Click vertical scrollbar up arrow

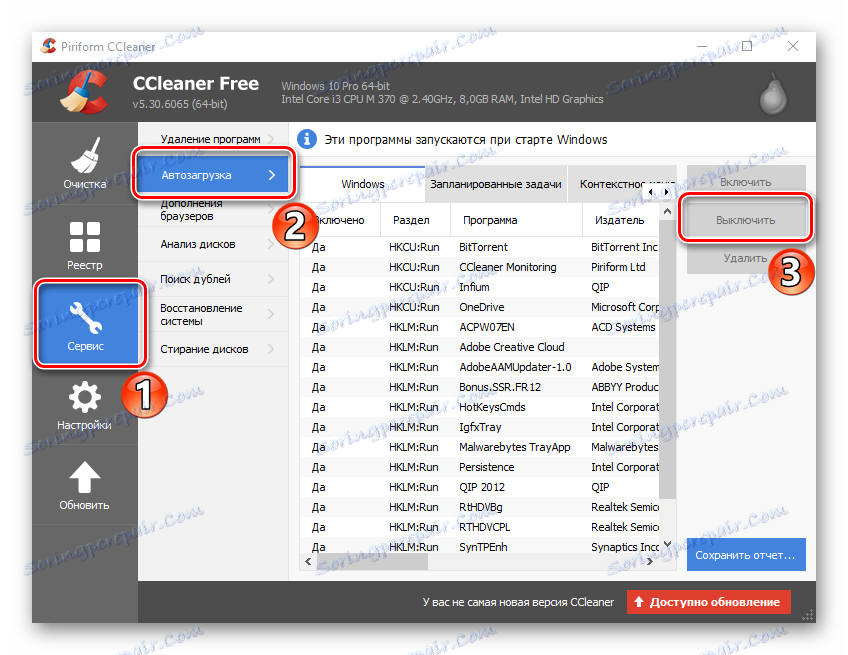point(667,211)
